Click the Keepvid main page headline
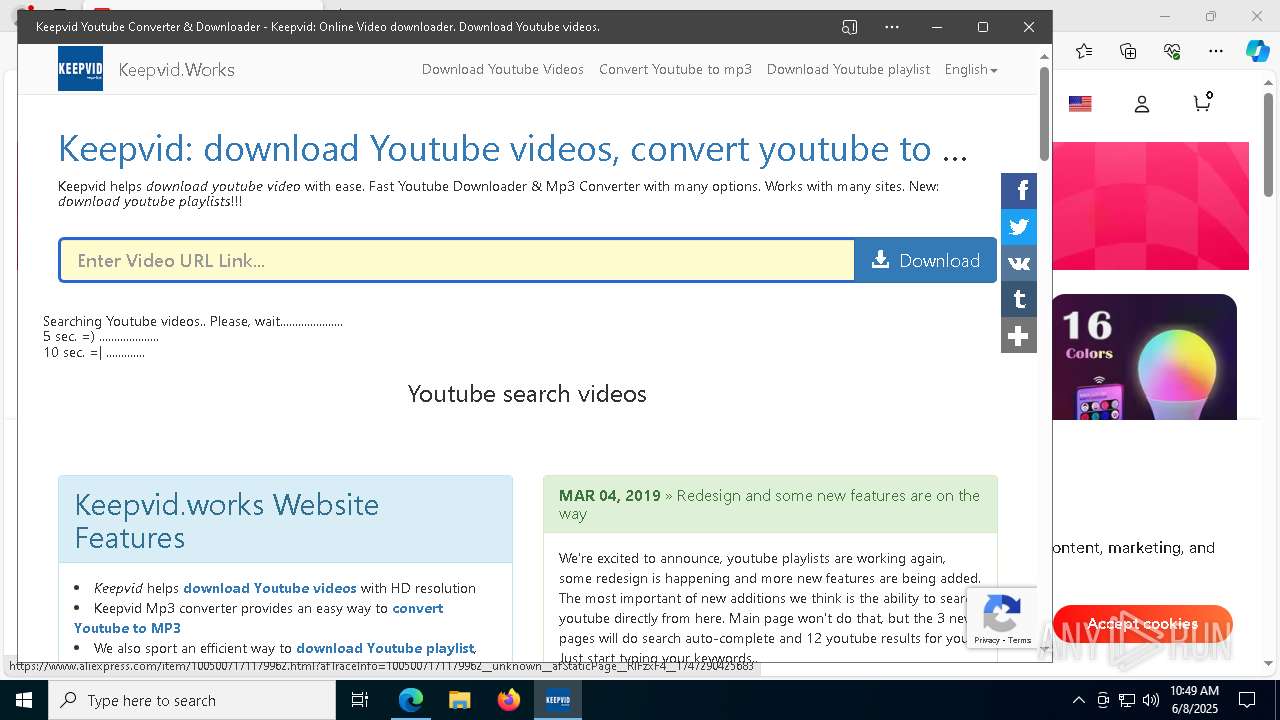The height and width of the screenshot is (720, 1280). [512, 148]
